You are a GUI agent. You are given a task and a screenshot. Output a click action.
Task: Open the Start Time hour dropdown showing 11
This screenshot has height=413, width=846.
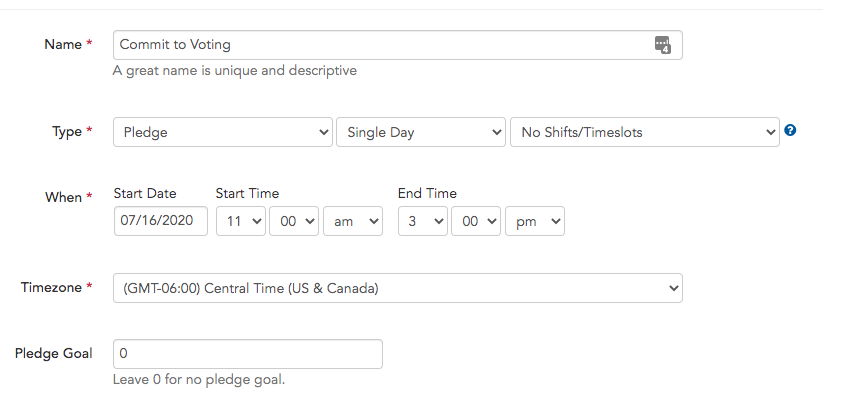coord(241,221)
